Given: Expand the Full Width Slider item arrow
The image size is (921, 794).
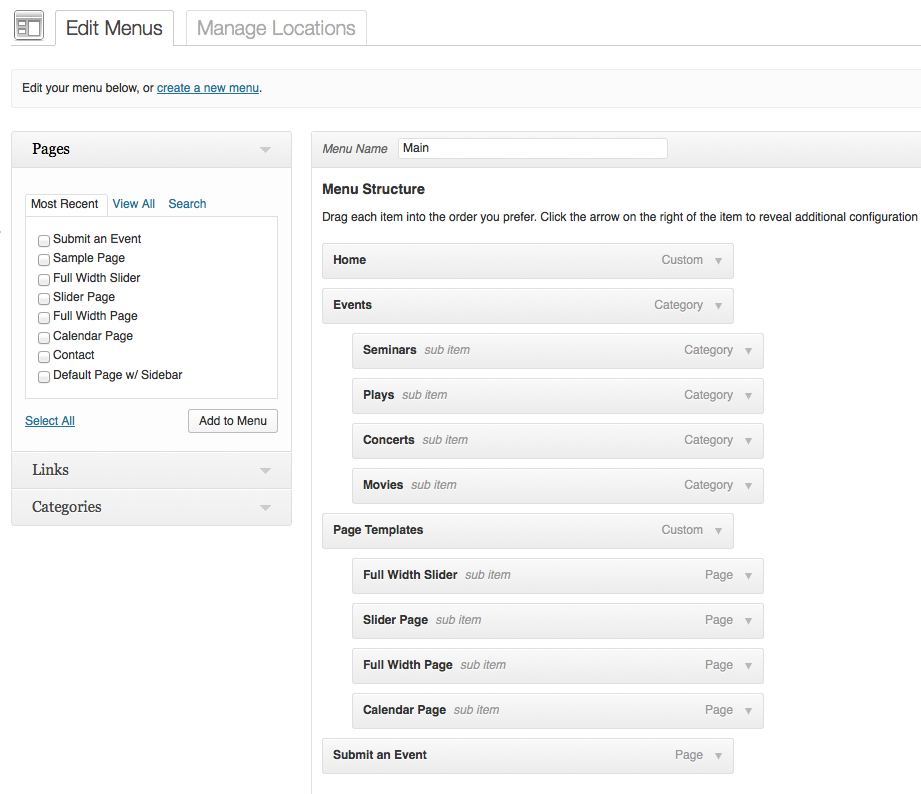Looking at the screenshot, I should pos(748,576).
